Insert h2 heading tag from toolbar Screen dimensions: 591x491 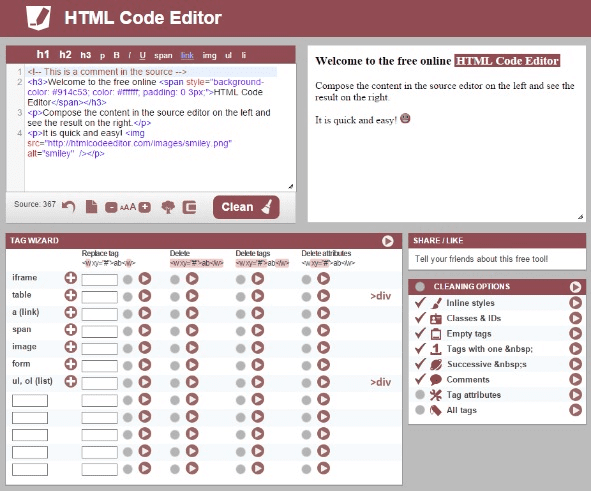click(65, 55)
